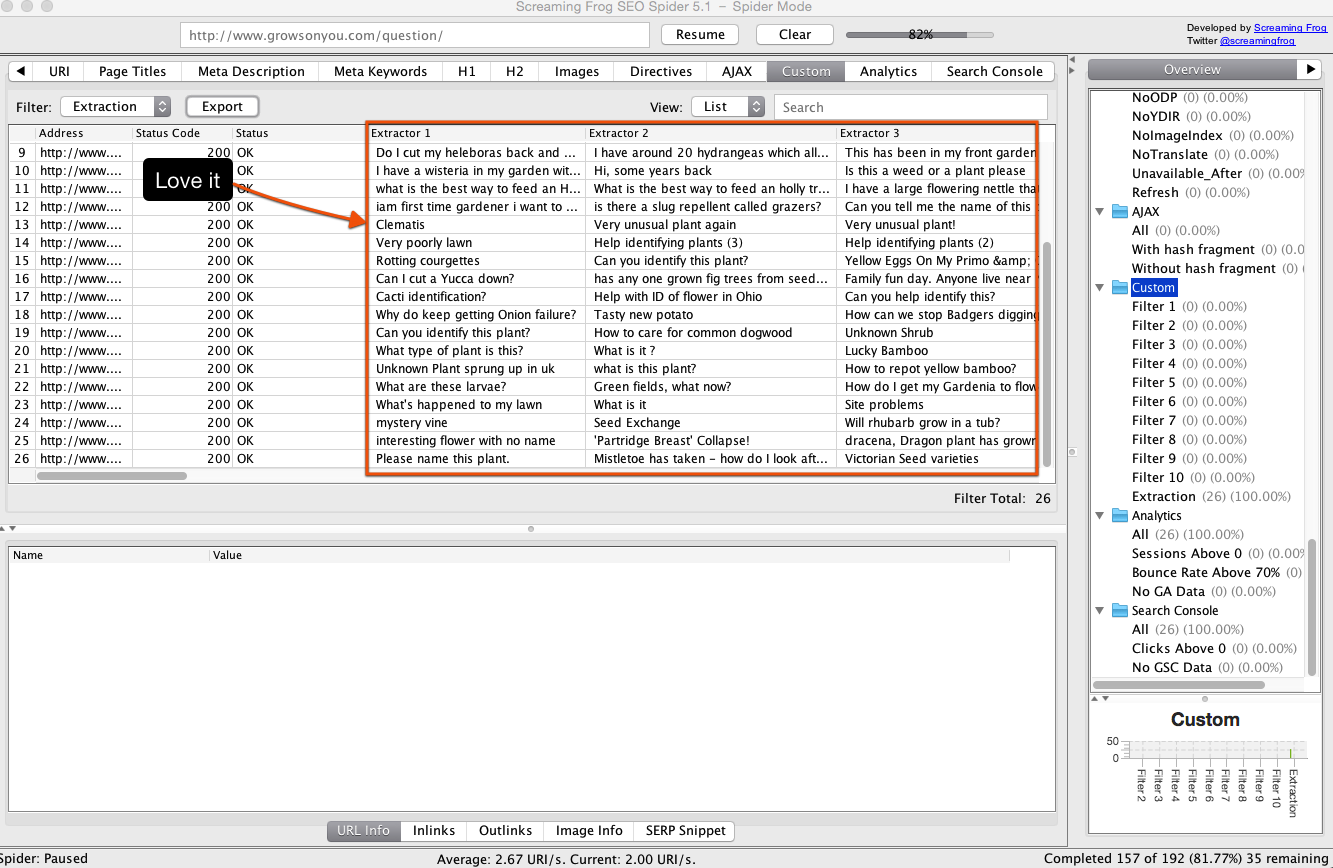This screenshot has width=1333, height=868.
Task: Sort by the Extractor 2 column header
Action: 710,133
